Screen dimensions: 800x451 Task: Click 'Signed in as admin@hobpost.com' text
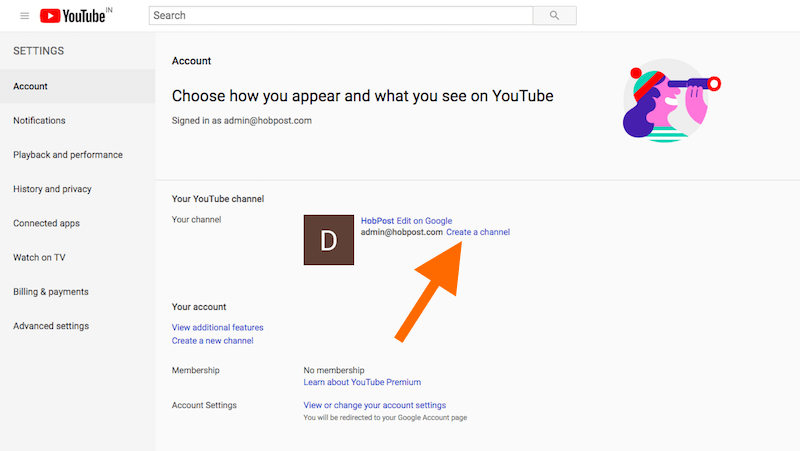241,120
